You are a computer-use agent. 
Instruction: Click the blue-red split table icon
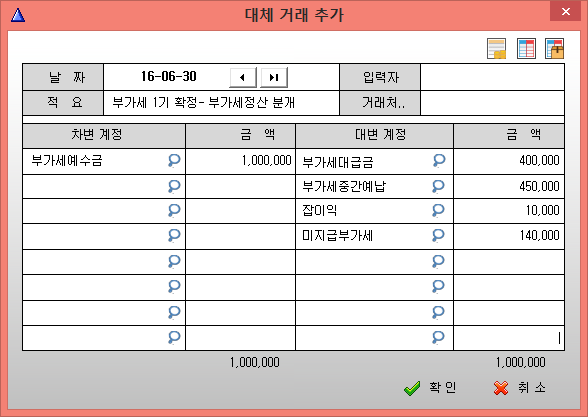[x=526, y=49]
